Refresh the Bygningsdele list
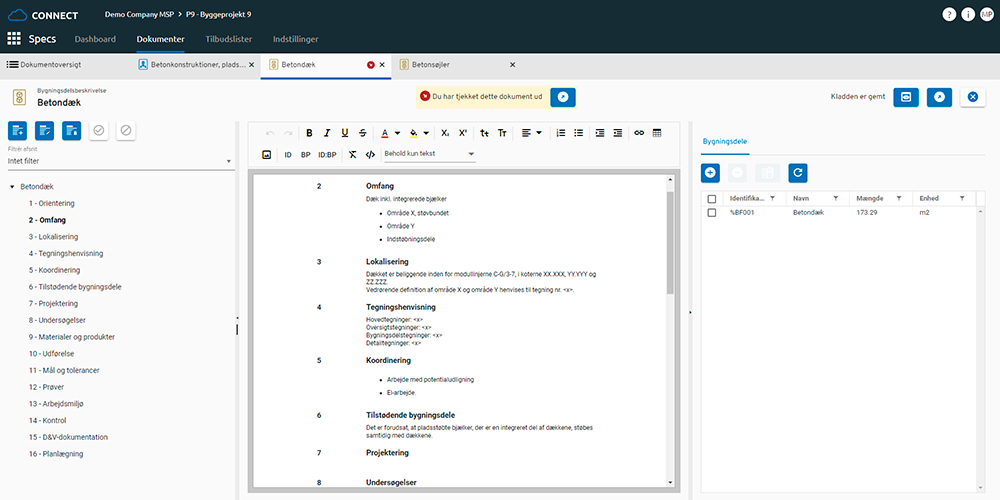Viewport: 1000px width, 500px height. [x=797, y=172]
